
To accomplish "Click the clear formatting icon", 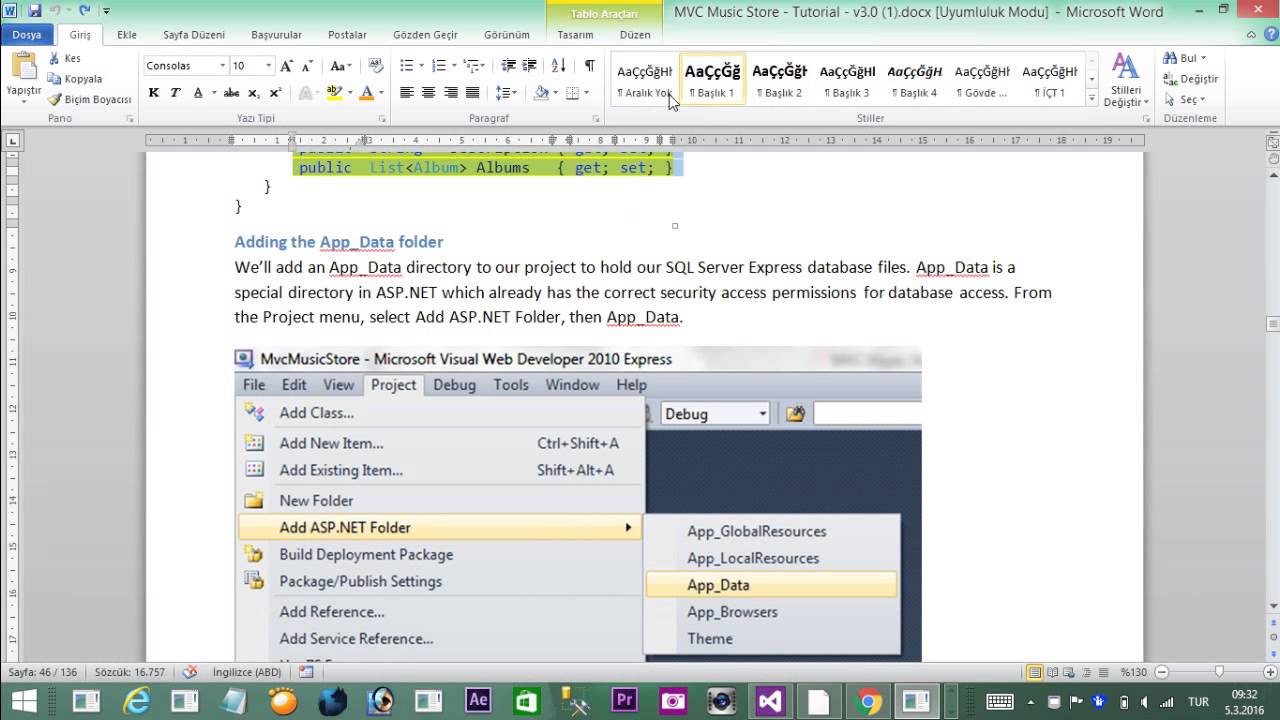I will 375,66.
